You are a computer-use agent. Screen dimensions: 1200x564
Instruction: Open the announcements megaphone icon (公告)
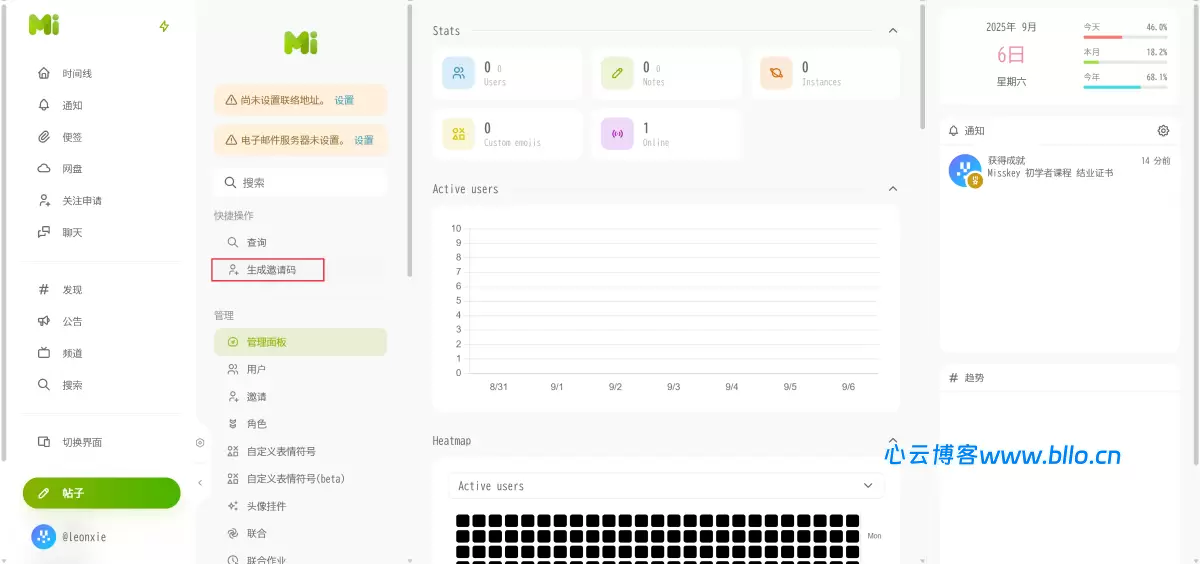pyautogui.click(x=43, y=321)
